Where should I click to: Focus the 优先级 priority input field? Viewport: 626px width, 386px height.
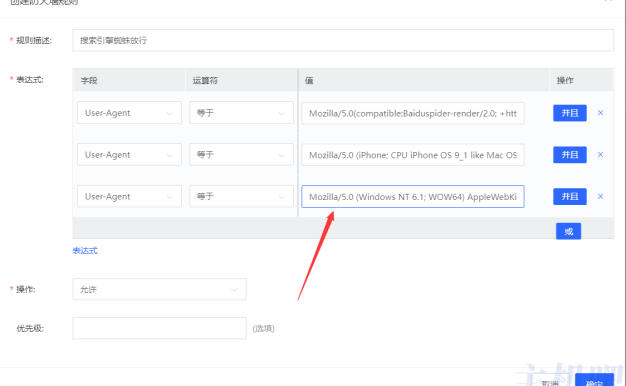click(159, 328)
